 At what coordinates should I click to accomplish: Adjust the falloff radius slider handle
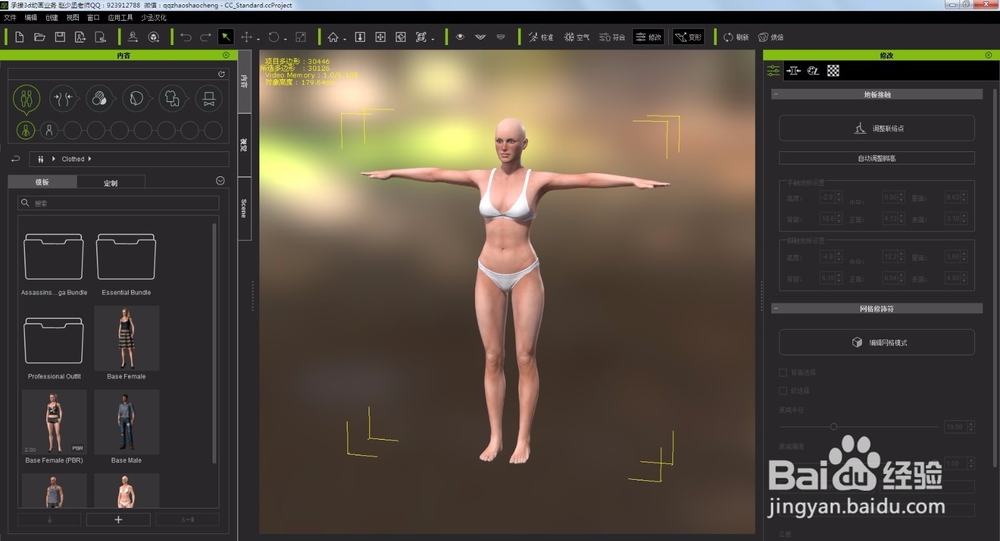tap(833, 426)
